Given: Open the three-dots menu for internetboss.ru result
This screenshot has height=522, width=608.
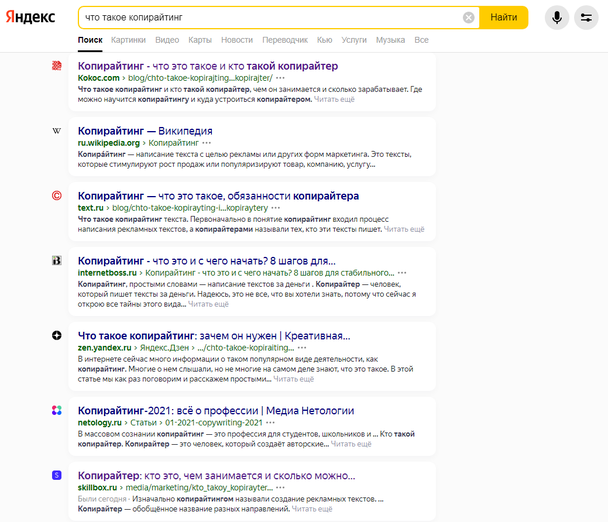Looking at the screenshot, I should (x=402, y=273).
